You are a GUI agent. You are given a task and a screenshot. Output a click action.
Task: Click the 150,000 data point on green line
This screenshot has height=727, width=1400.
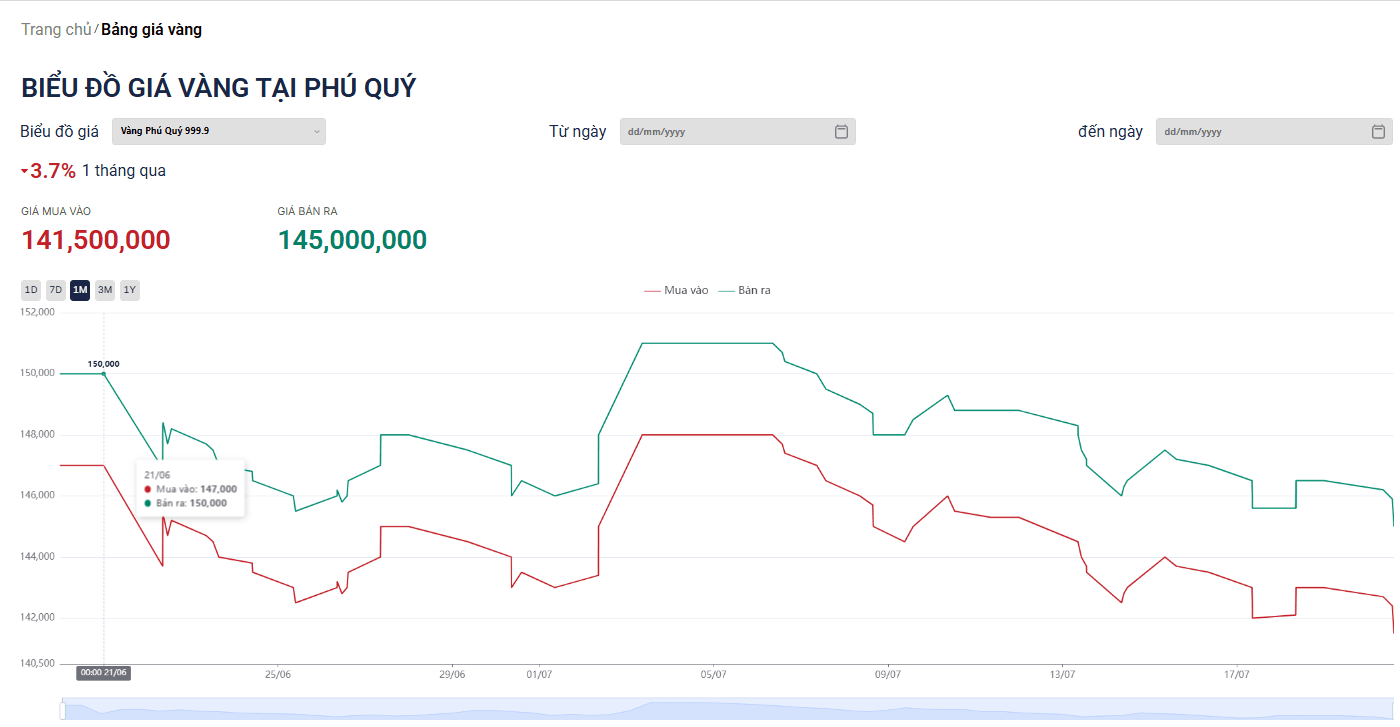[104, 374]
